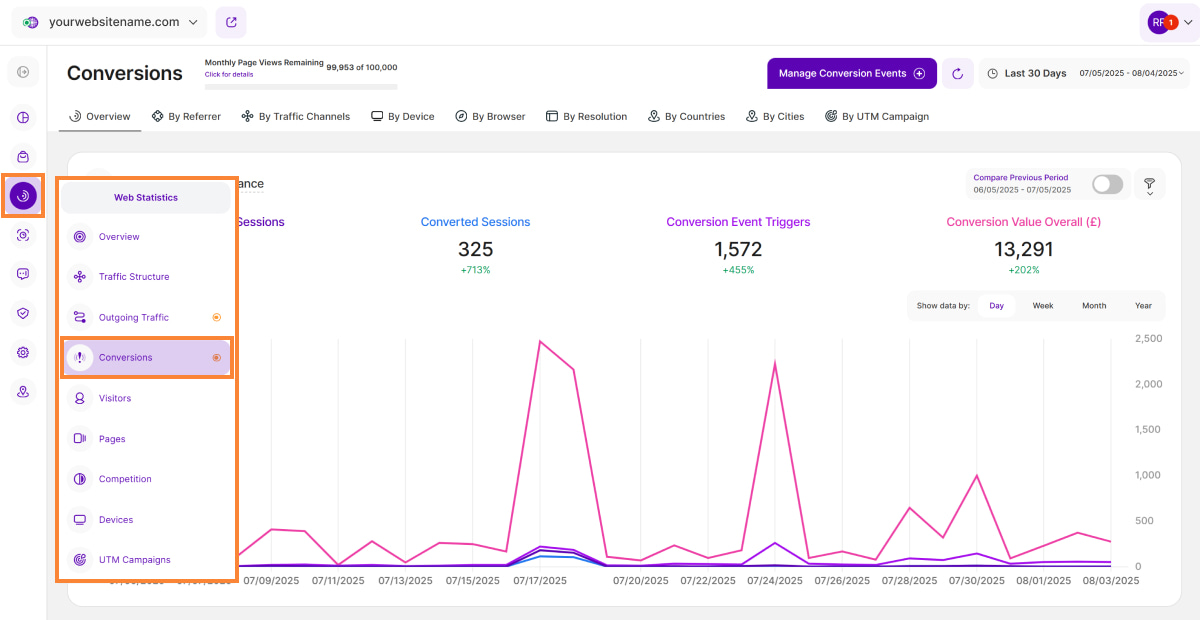Image resolution: width=1200 pixels, height=620 pixels.
Task: Expand the collapsed sidebar arrow icon
Action: pyautogui.click(x=23, y=72)
